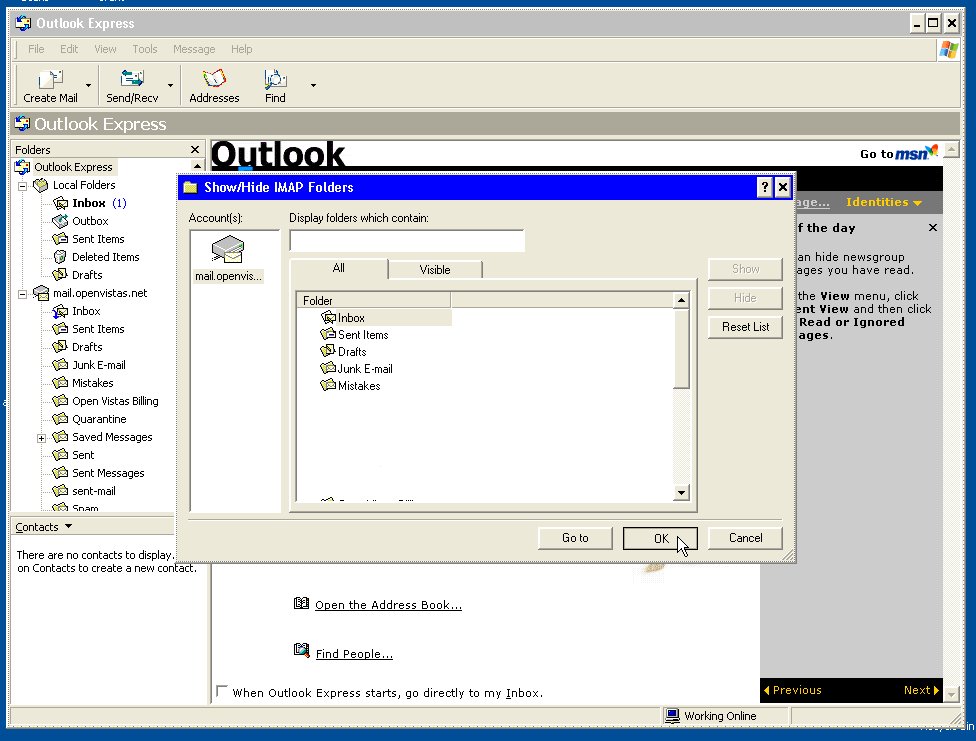Open the Addresses book icon

coord(214,79)
